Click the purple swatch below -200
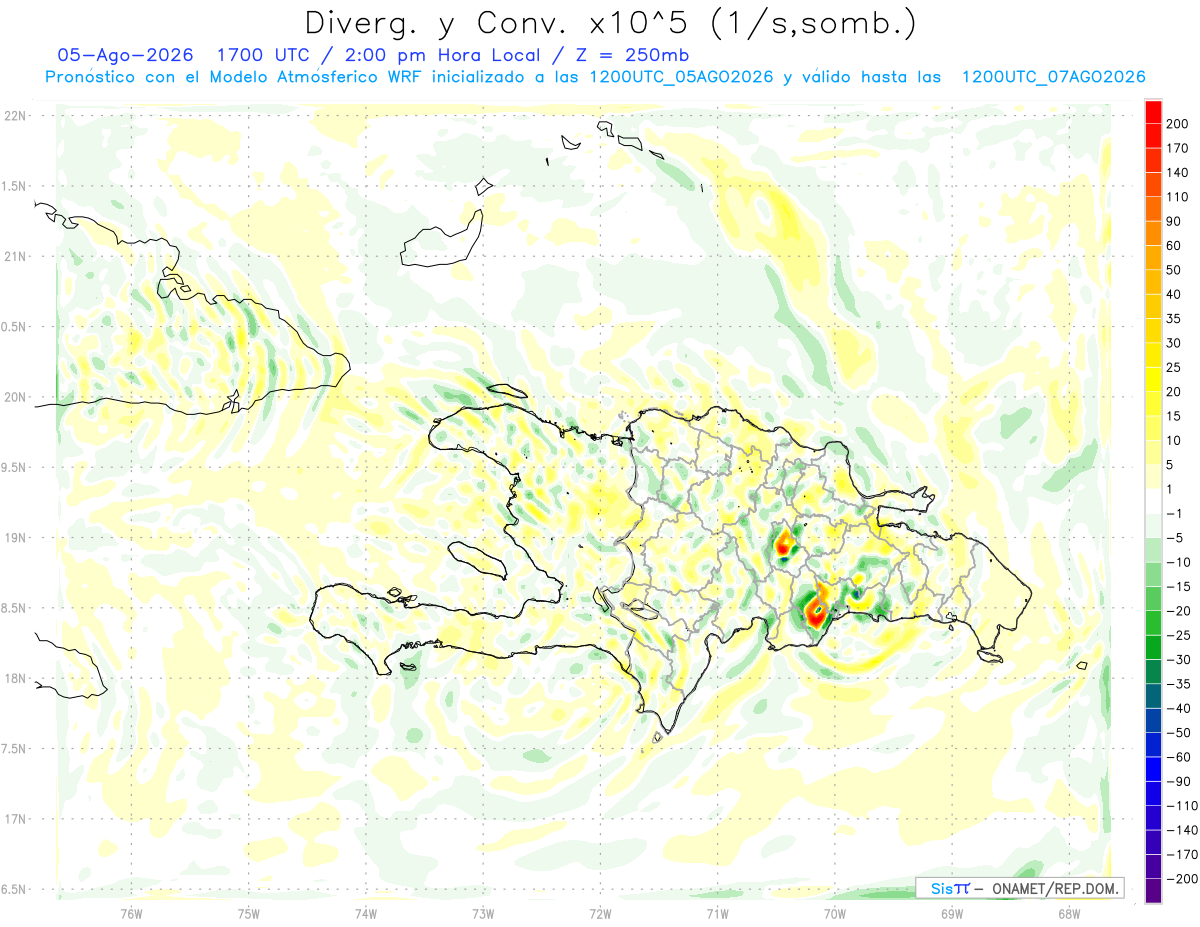This screenshot has width=1200, height=927. 1153,891
